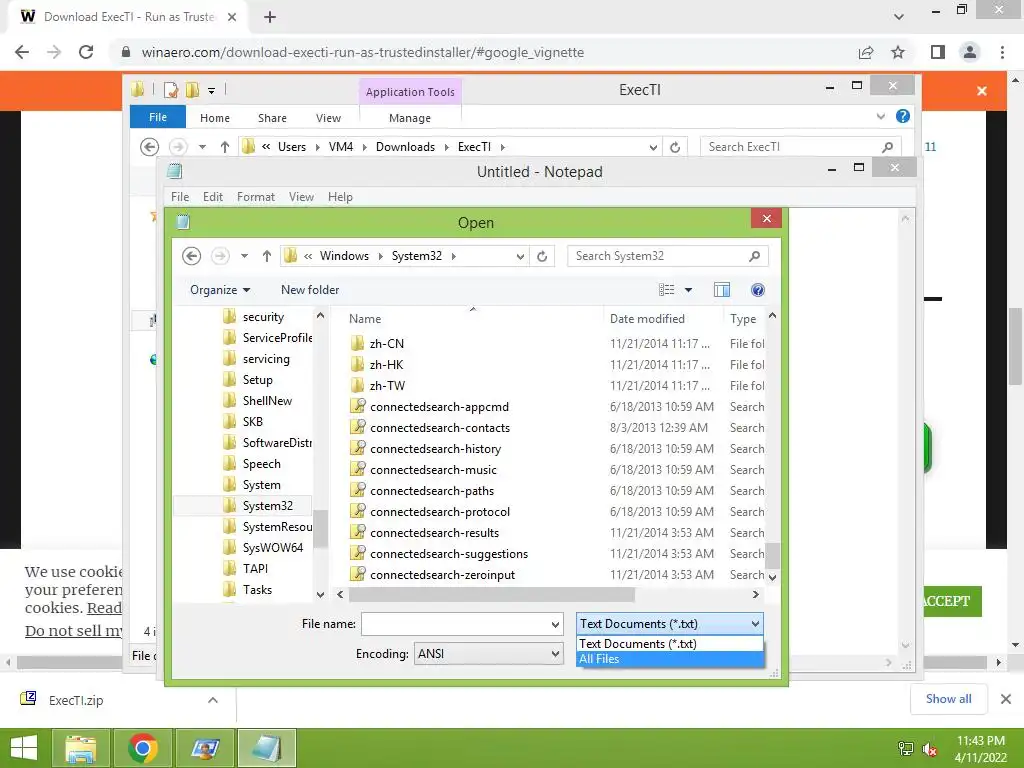Open the file type combo box
This screenshot has height=768, width=1024.
(669, 624)
